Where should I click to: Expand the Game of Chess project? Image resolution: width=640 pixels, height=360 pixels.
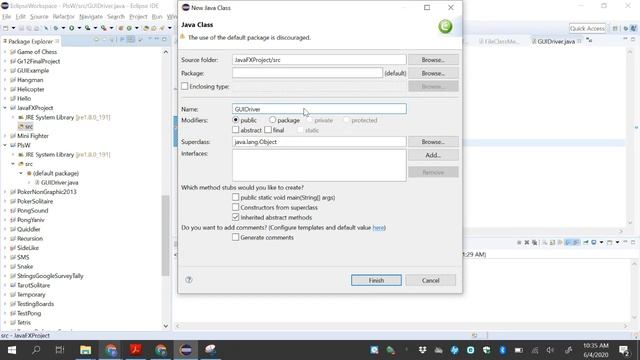tap(5, 52)
